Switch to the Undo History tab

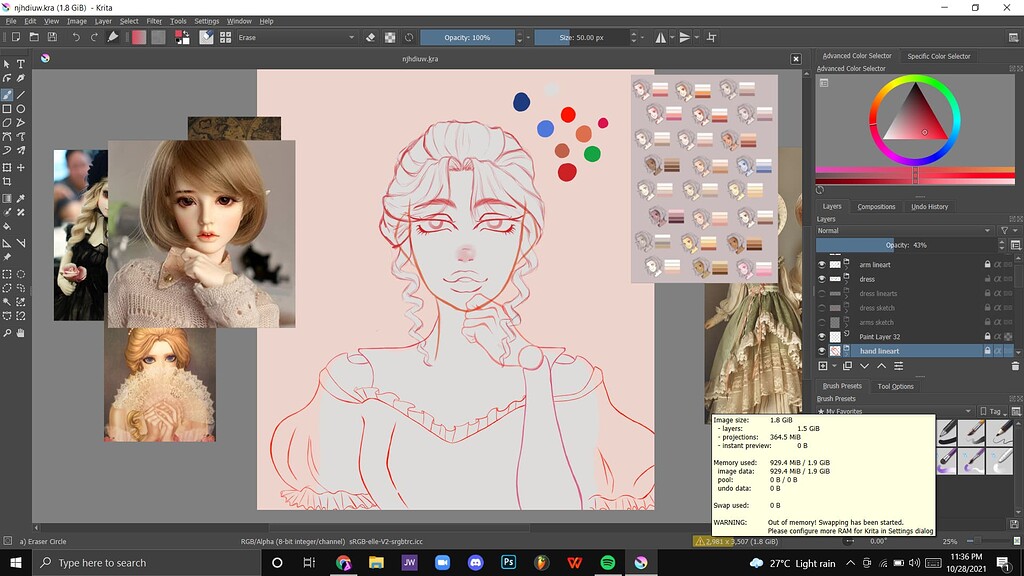pyautogui.click(x=929, y=207)
